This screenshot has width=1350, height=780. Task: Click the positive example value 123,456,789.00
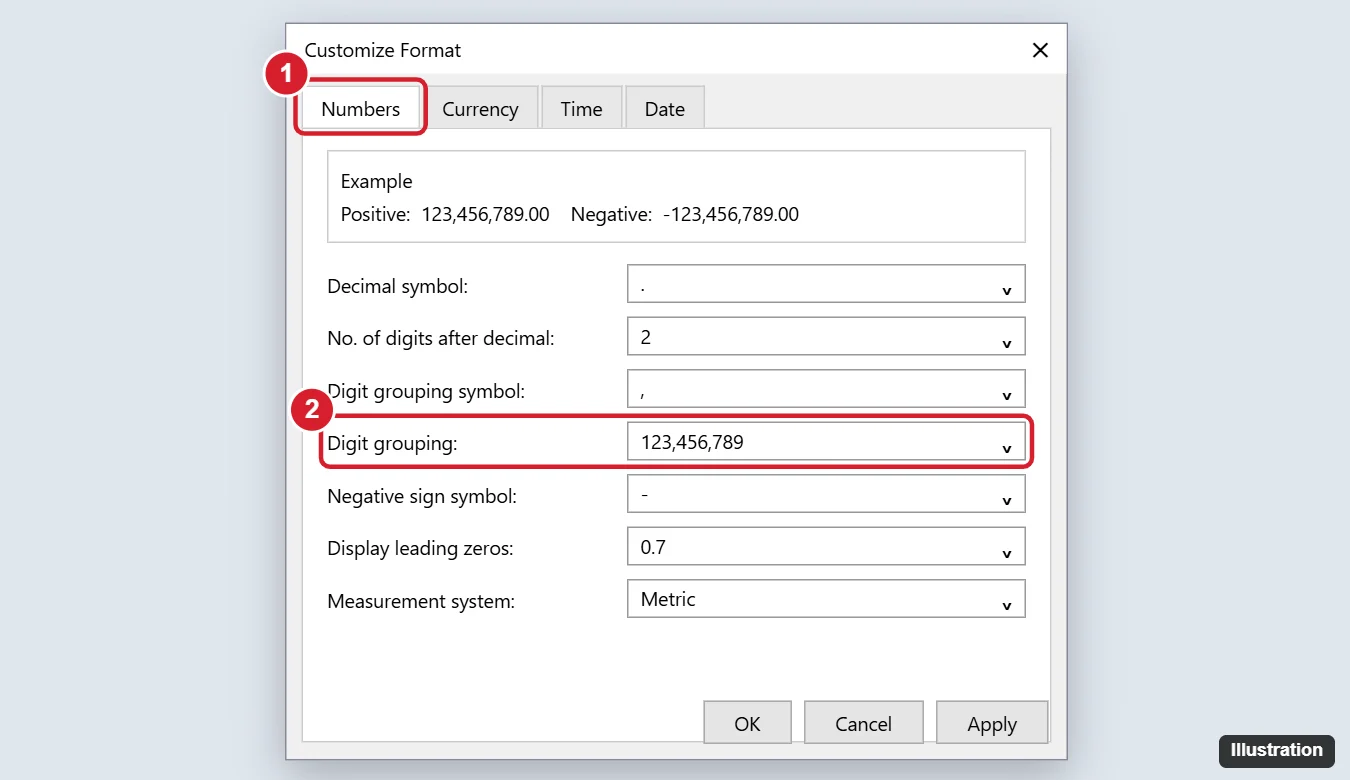click(x=486, y=214)
